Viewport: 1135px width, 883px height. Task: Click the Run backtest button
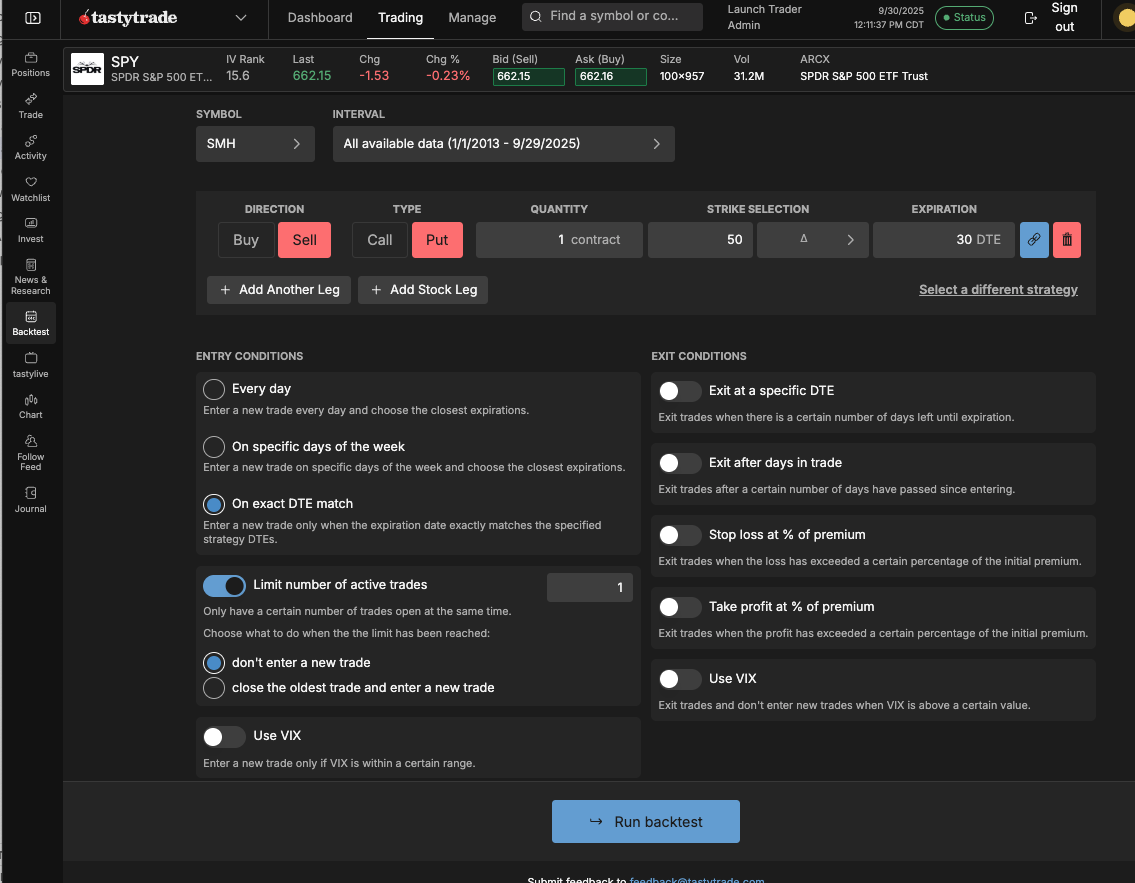coord(646,821)
